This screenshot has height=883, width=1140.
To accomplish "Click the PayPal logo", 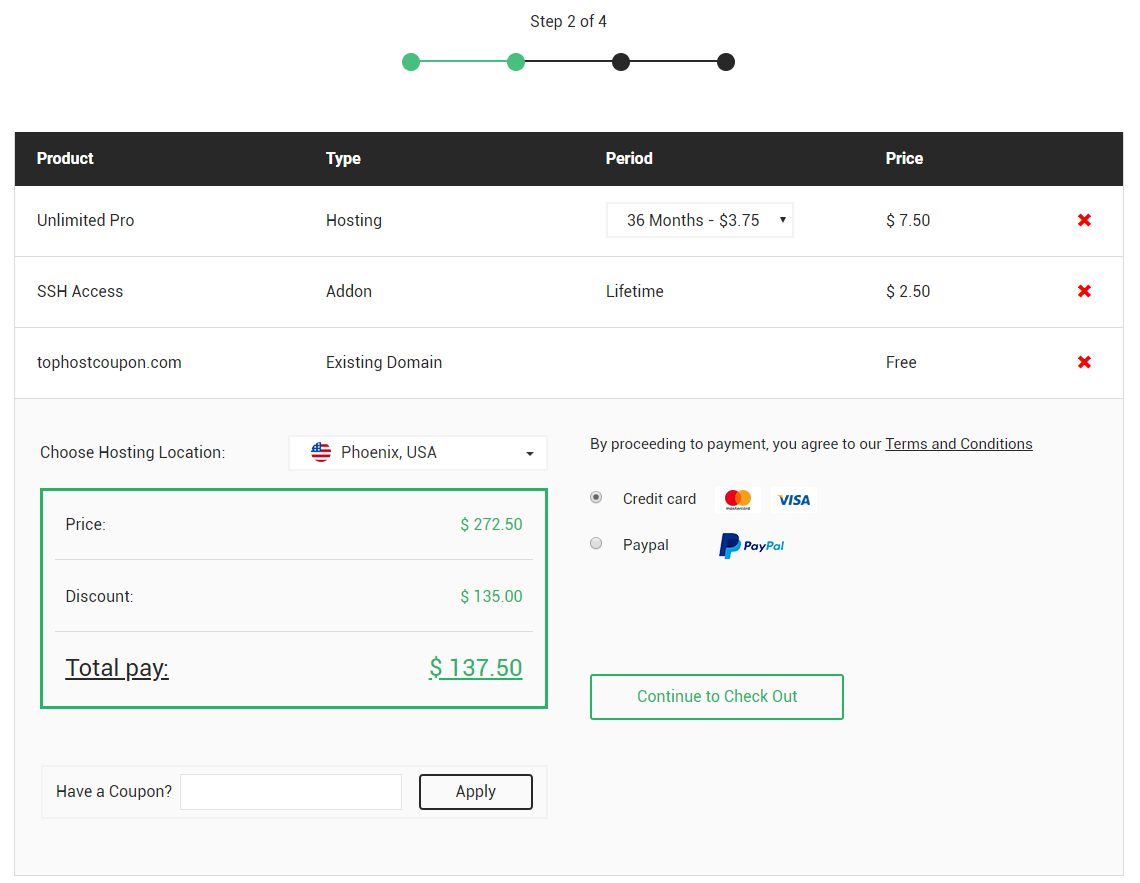I will point(751,545).
